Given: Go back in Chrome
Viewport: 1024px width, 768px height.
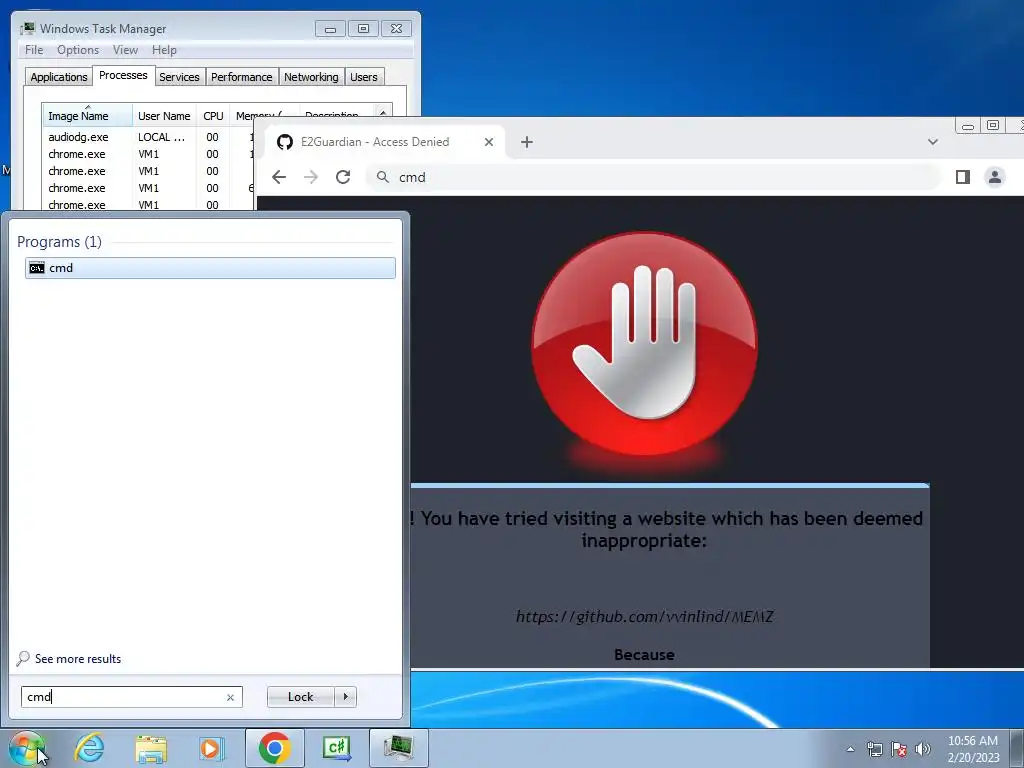Looking at the screenshot, I should (x=279, y=177).
